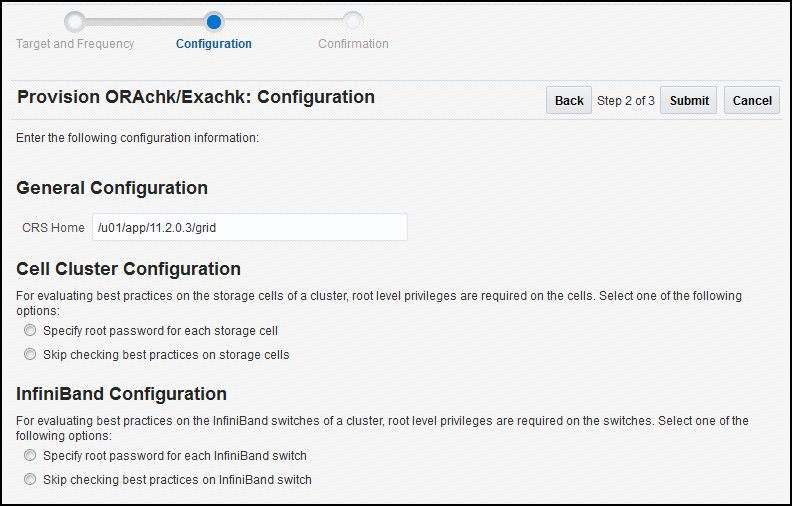The height and width of the screenshot is (506, 792).
Task: Cancel the provisioning wizard
Action: point(752,100)
